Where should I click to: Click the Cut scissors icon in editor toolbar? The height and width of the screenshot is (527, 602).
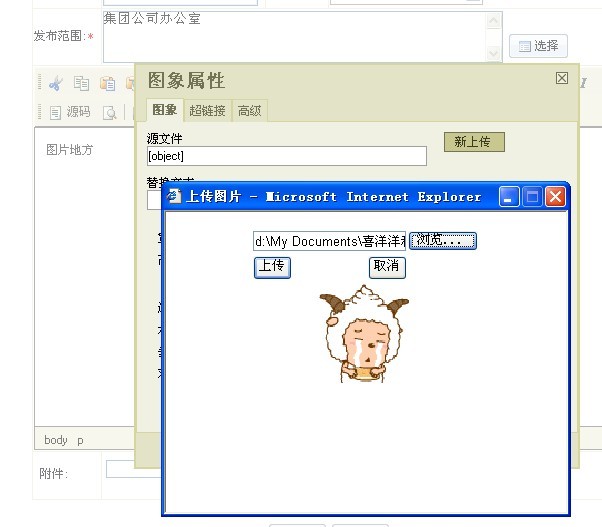(56, 83)
